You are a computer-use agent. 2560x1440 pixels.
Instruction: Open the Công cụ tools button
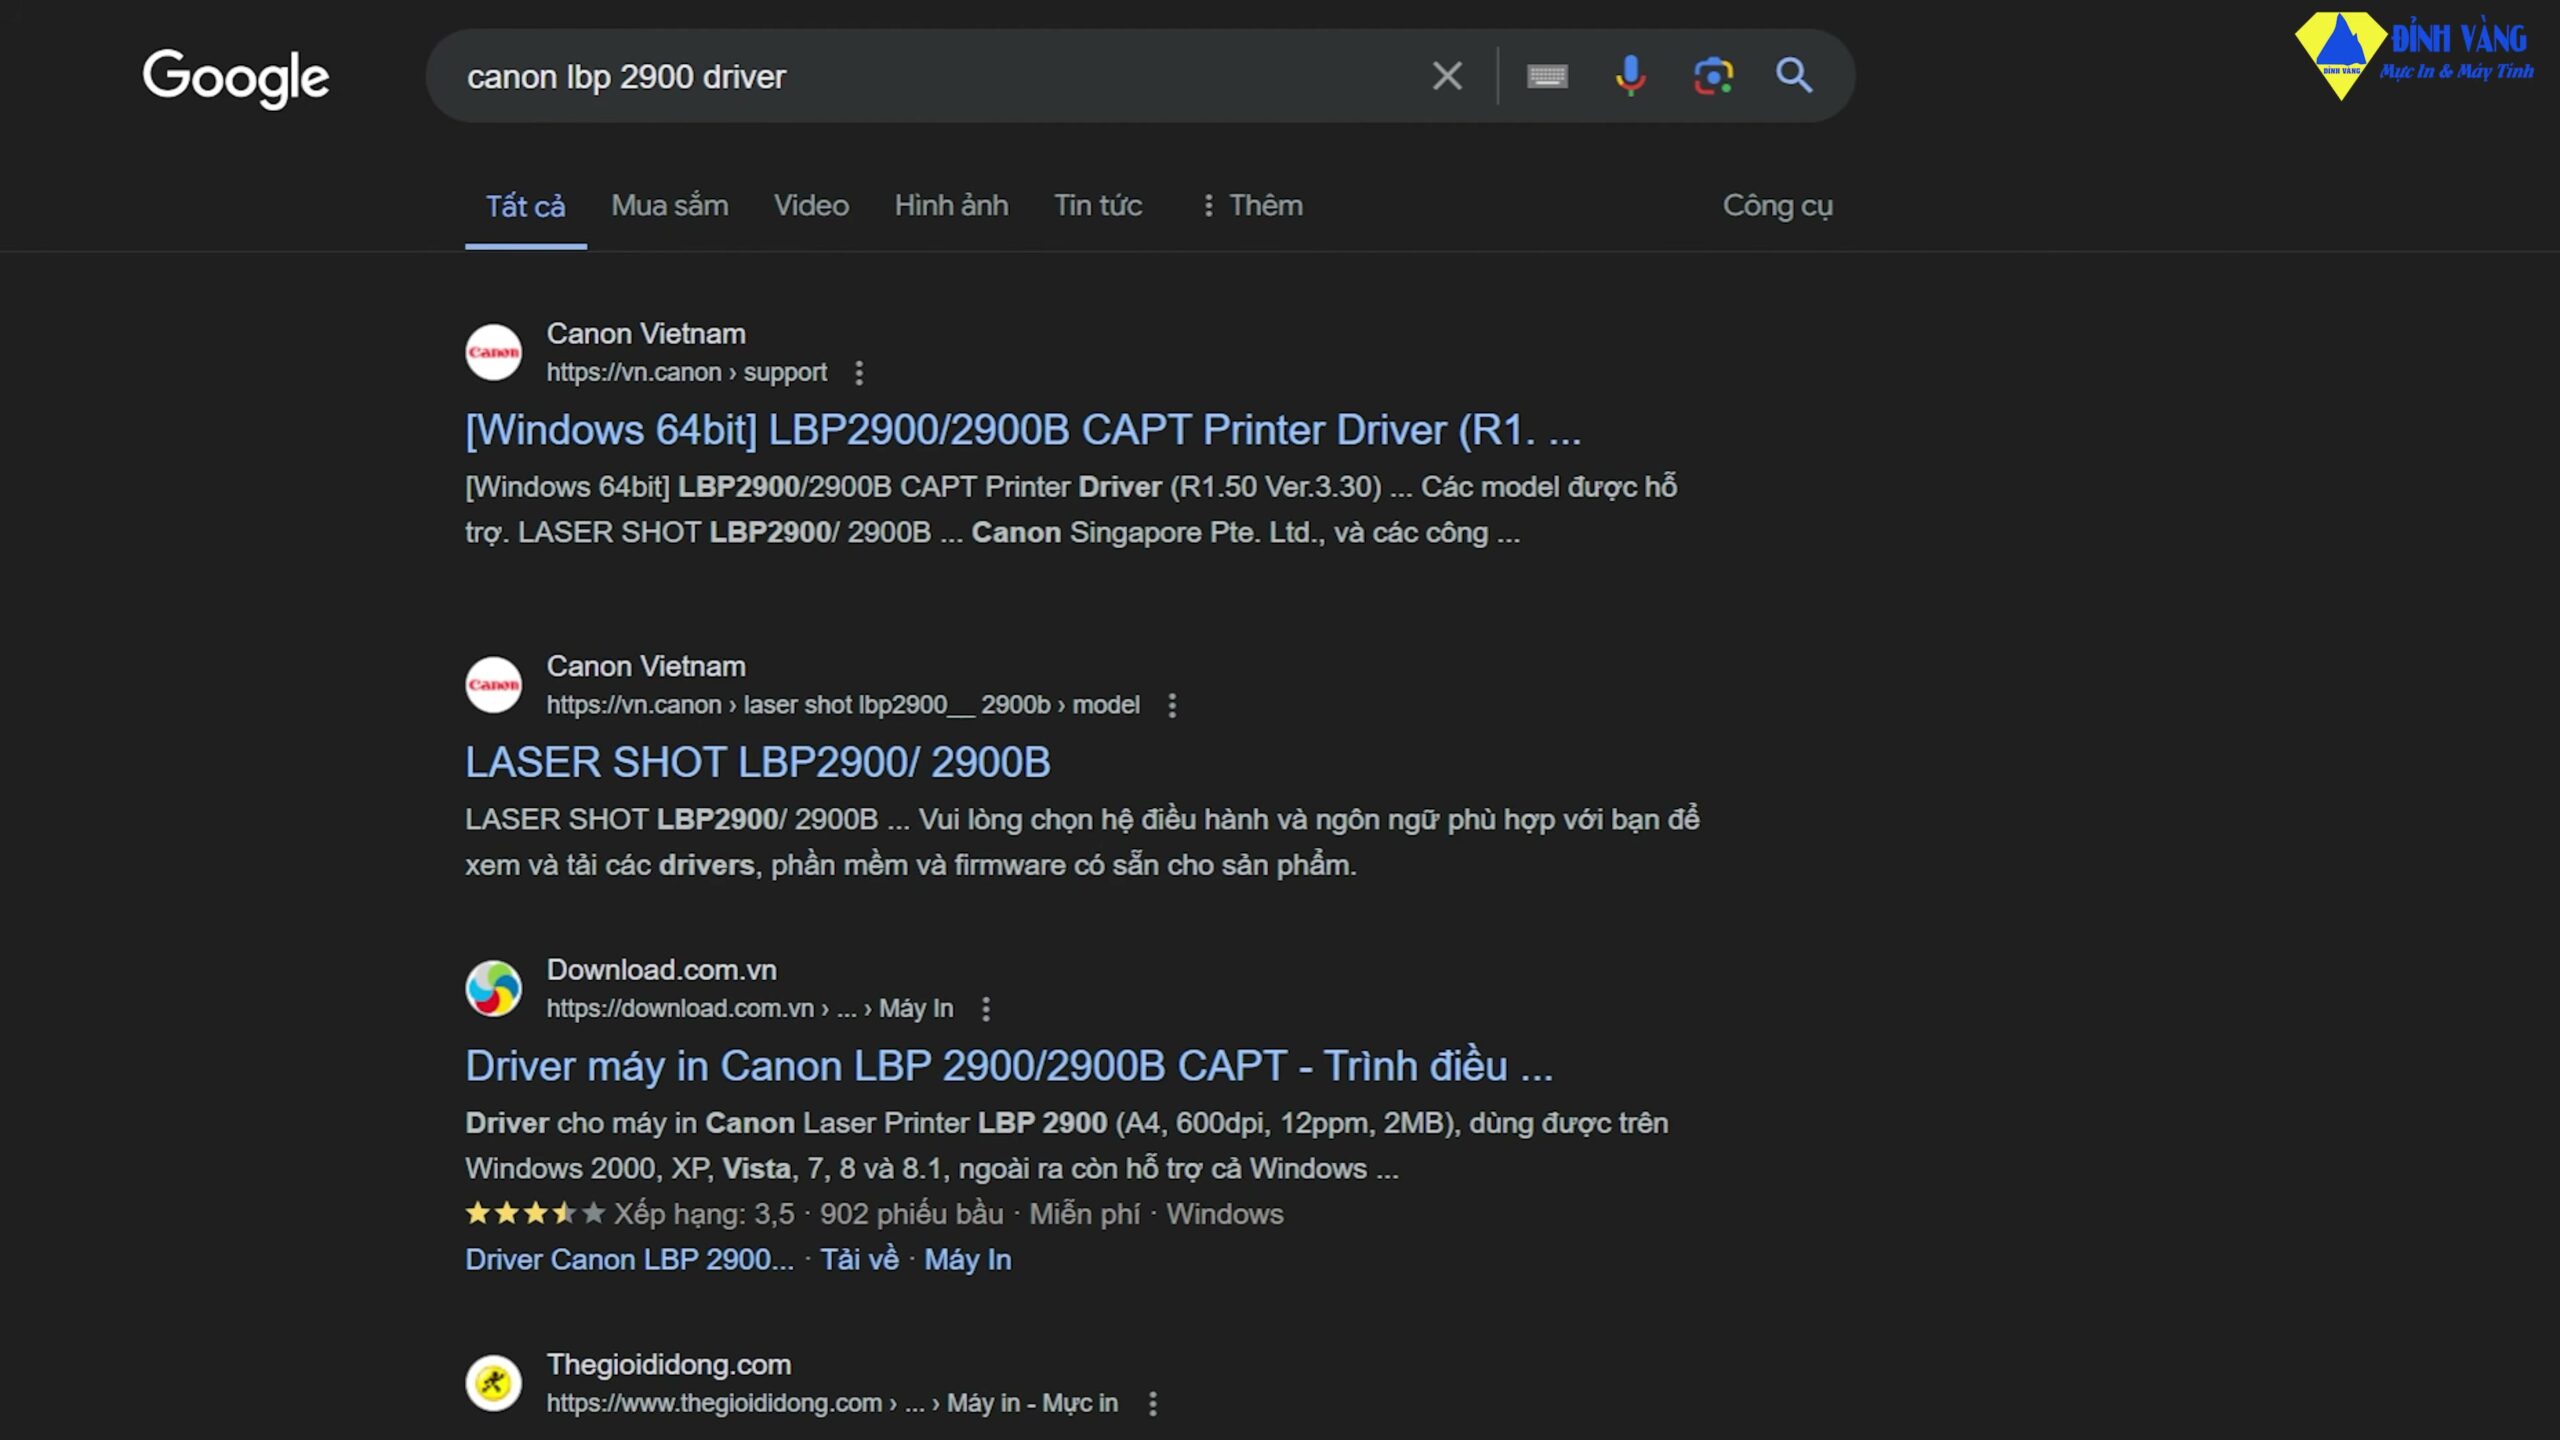click(1777, 206)
